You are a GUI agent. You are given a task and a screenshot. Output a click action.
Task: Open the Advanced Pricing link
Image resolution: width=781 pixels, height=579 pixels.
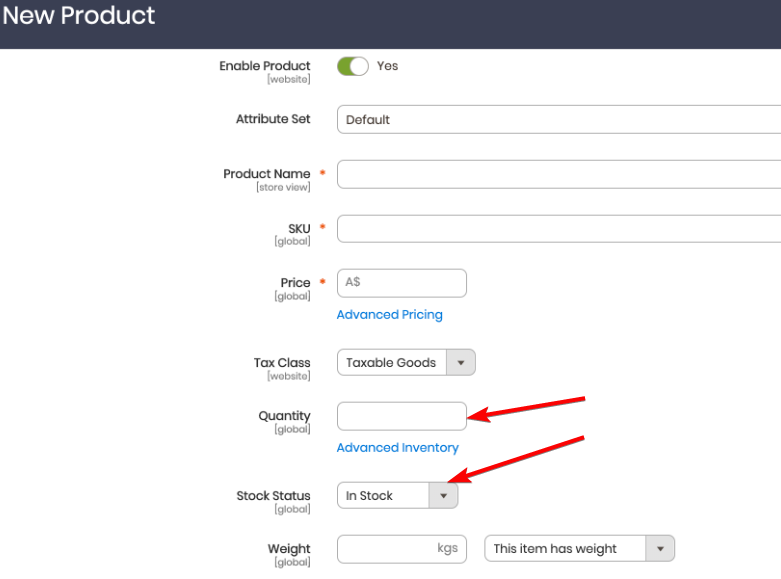pyautogui.click(x=390, y=314)
